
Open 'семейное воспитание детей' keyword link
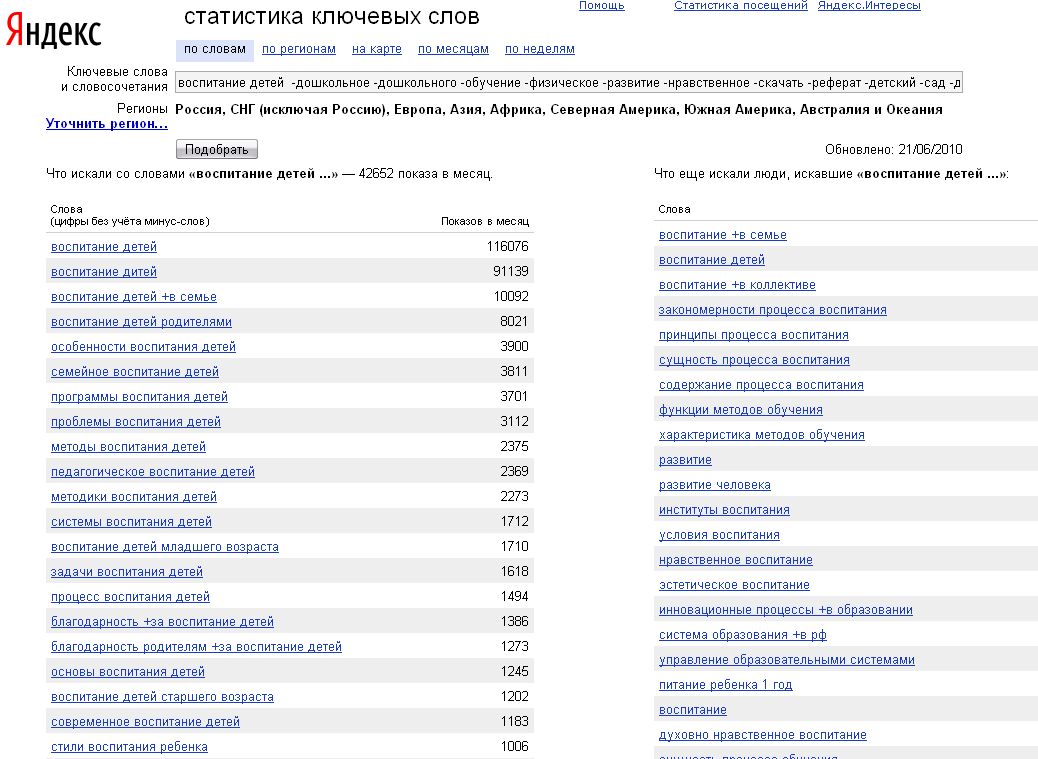[134, 372]
